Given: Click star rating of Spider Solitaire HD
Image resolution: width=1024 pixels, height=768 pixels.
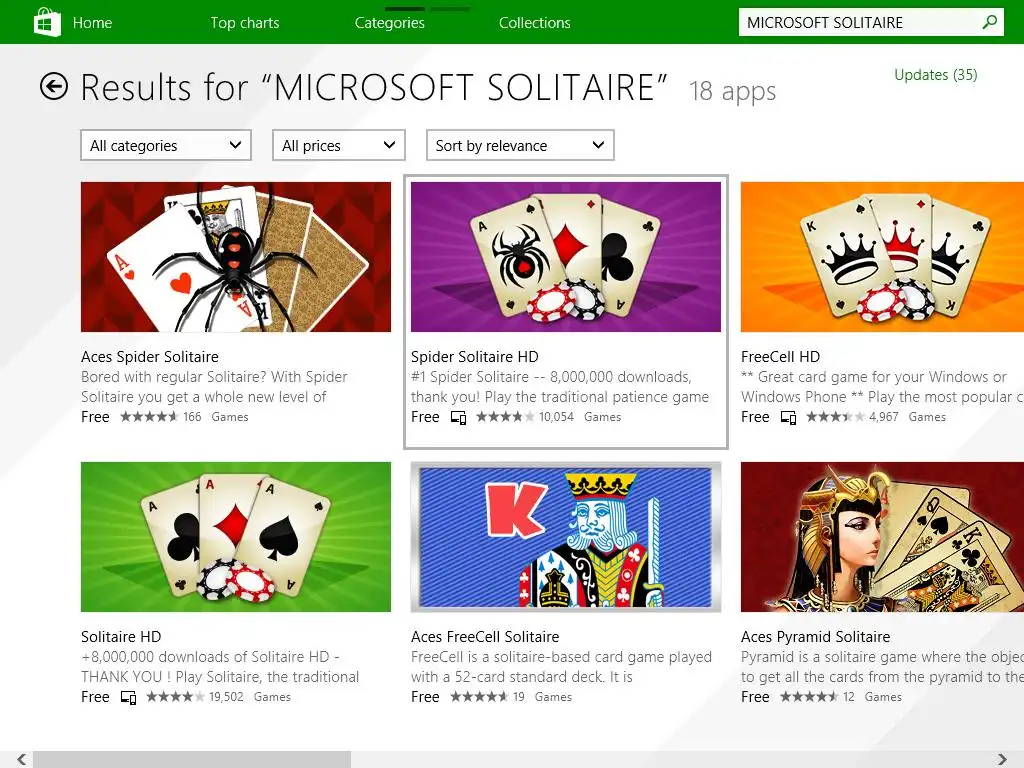Looking at the screenshot, I should (505, 417).
